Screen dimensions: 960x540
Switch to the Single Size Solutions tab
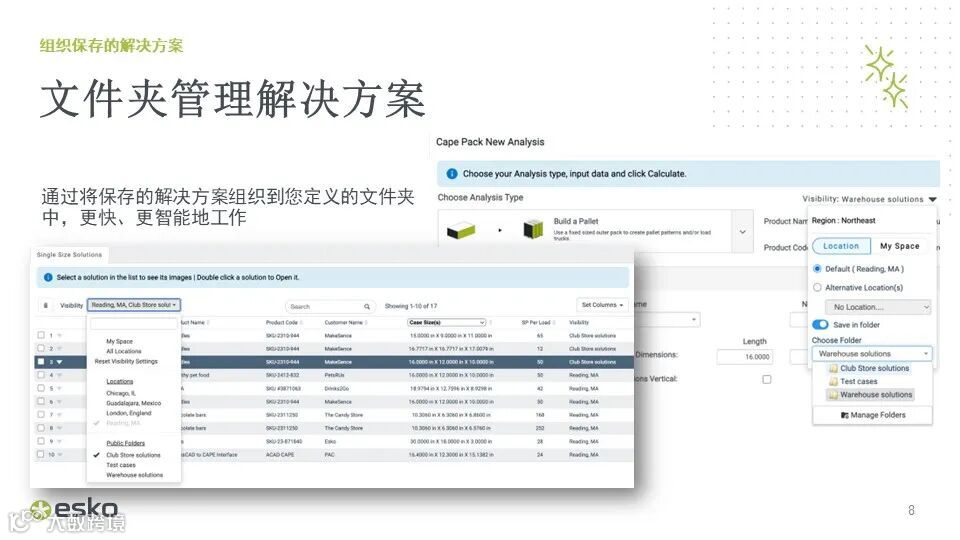pyautogui.click(x=69, y=254)
